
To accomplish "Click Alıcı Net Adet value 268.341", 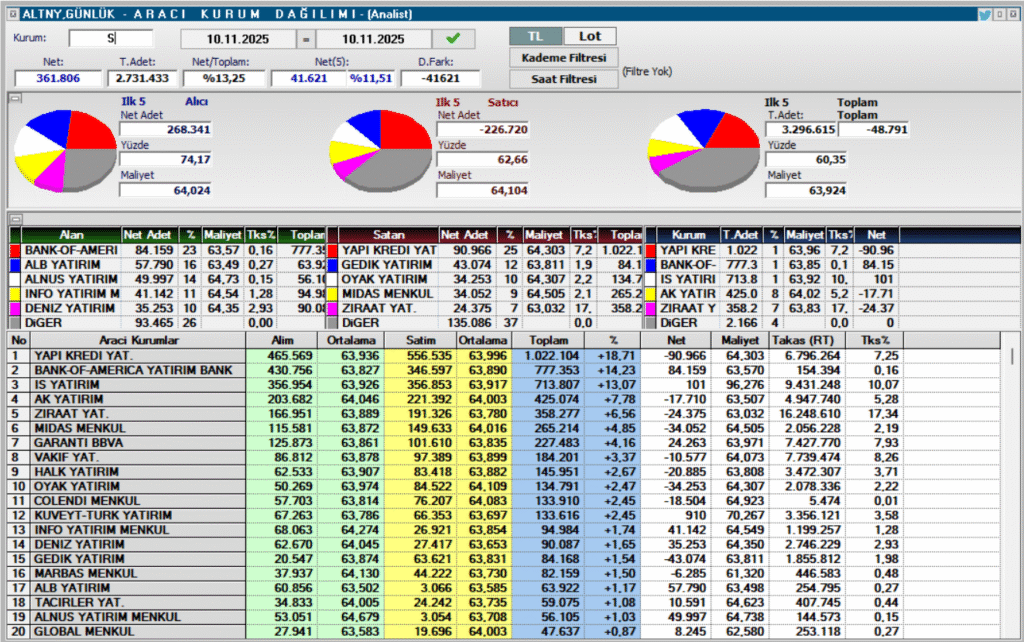I will click(x=166, y=129).
